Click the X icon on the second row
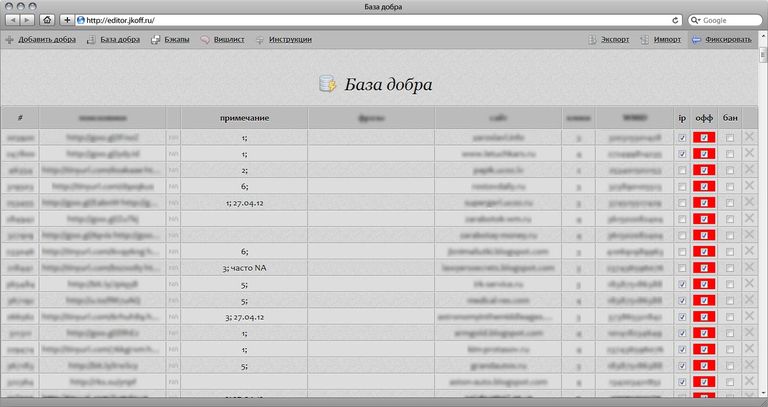The image size is (768, 407). [x=750, y=153]
